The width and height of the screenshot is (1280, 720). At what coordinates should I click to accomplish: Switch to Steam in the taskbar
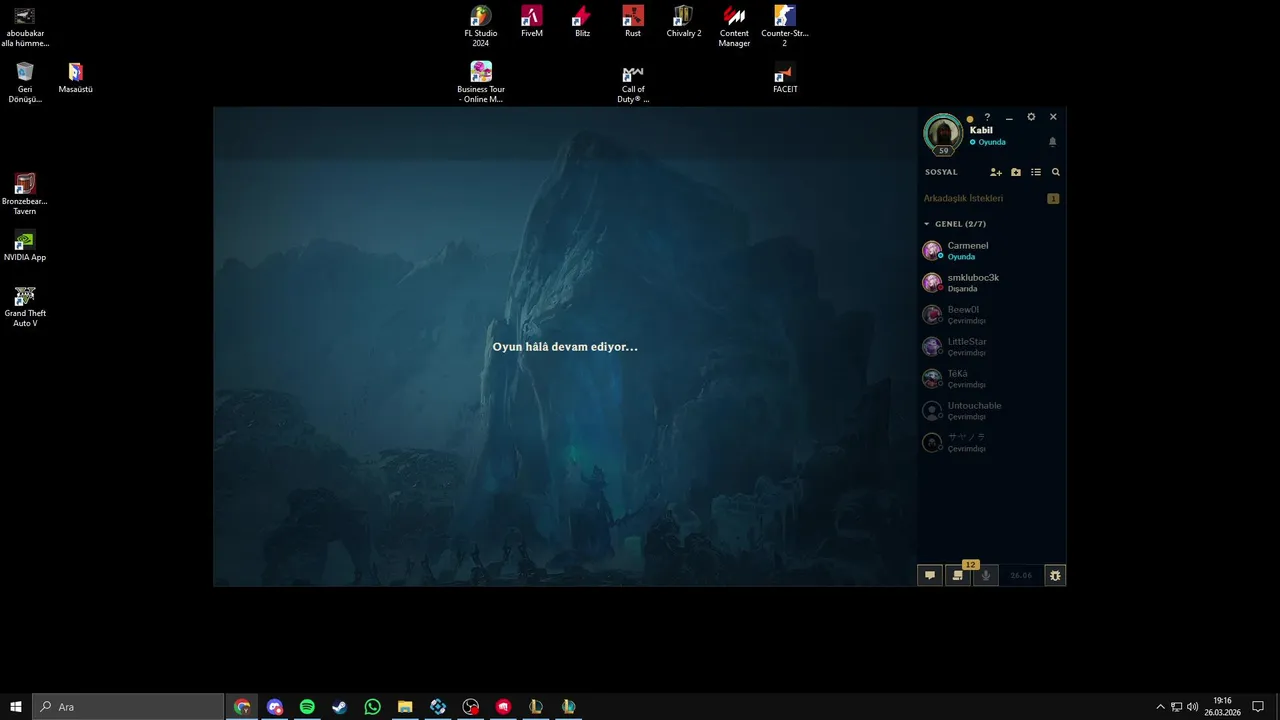pyautogui.click(x=340, y=707)
